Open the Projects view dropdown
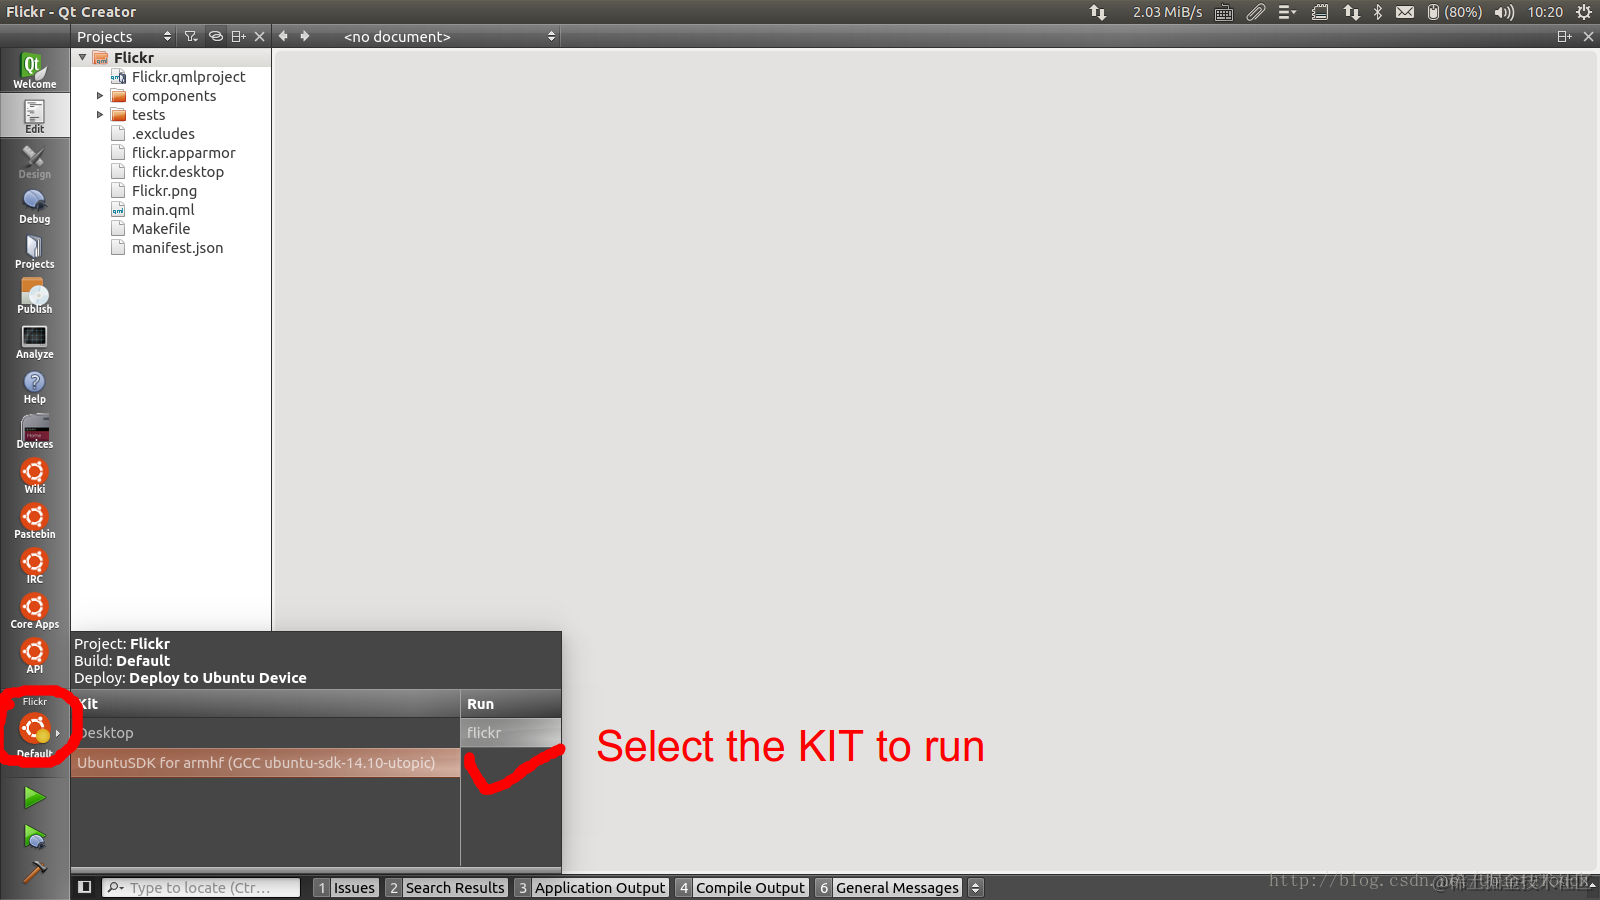Viewport: 1600px width, 900px height. [124, 36]
